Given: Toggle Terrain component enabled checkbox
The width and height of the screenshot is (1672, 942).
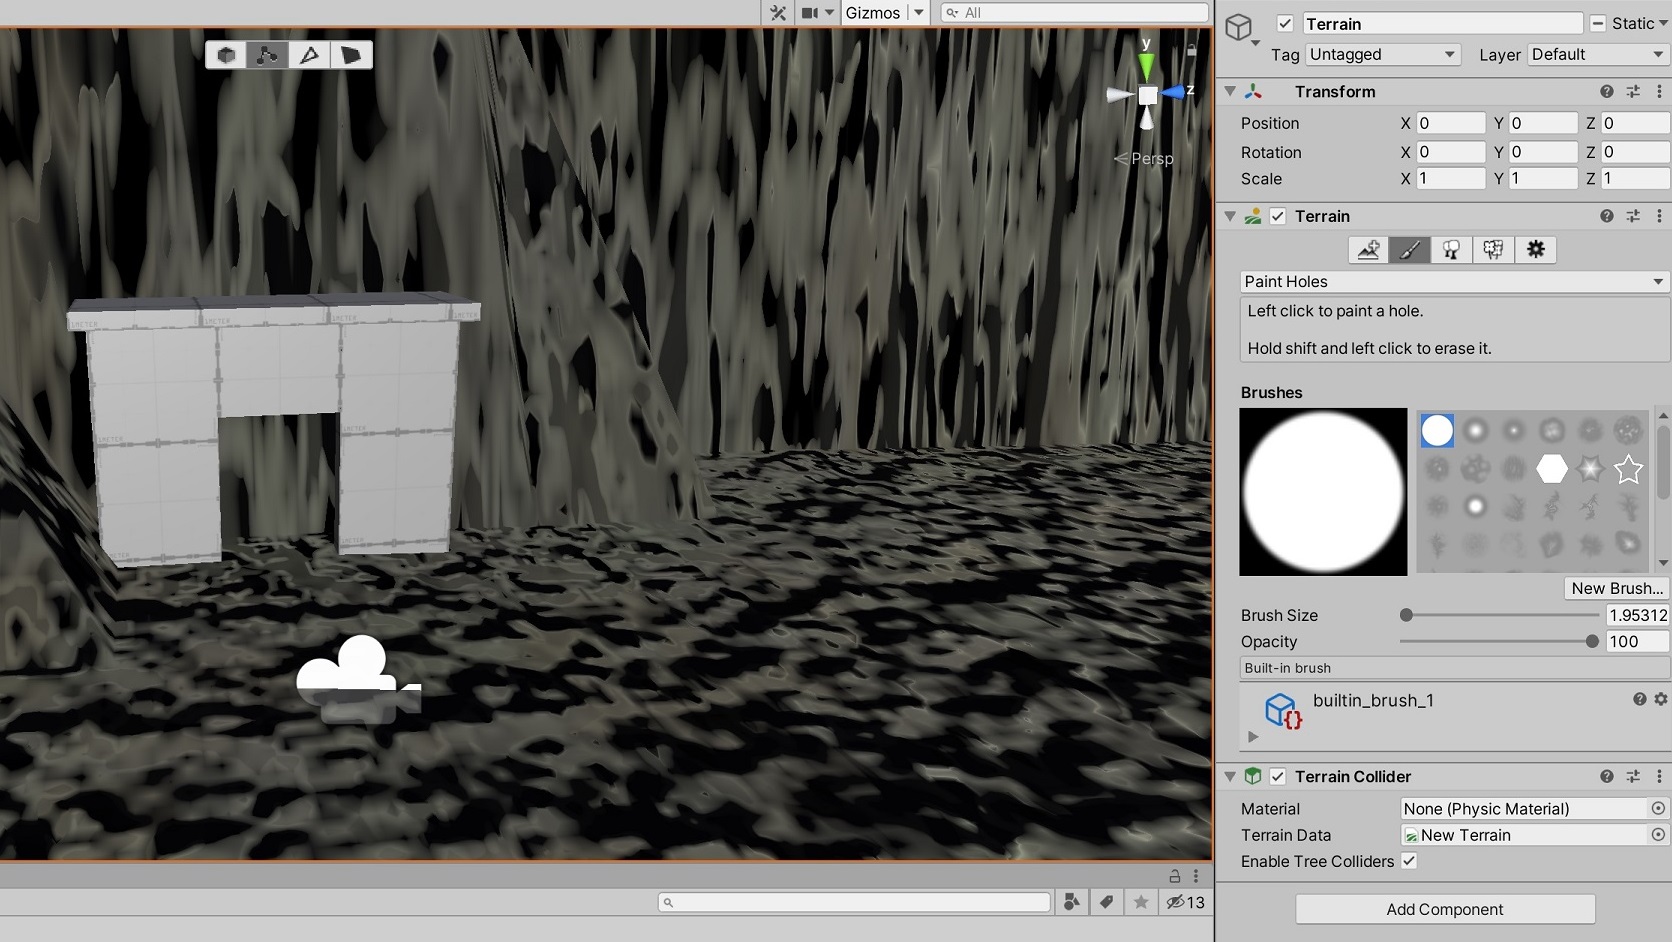Looking at the screenshot, I should [x=1278, y=216].
